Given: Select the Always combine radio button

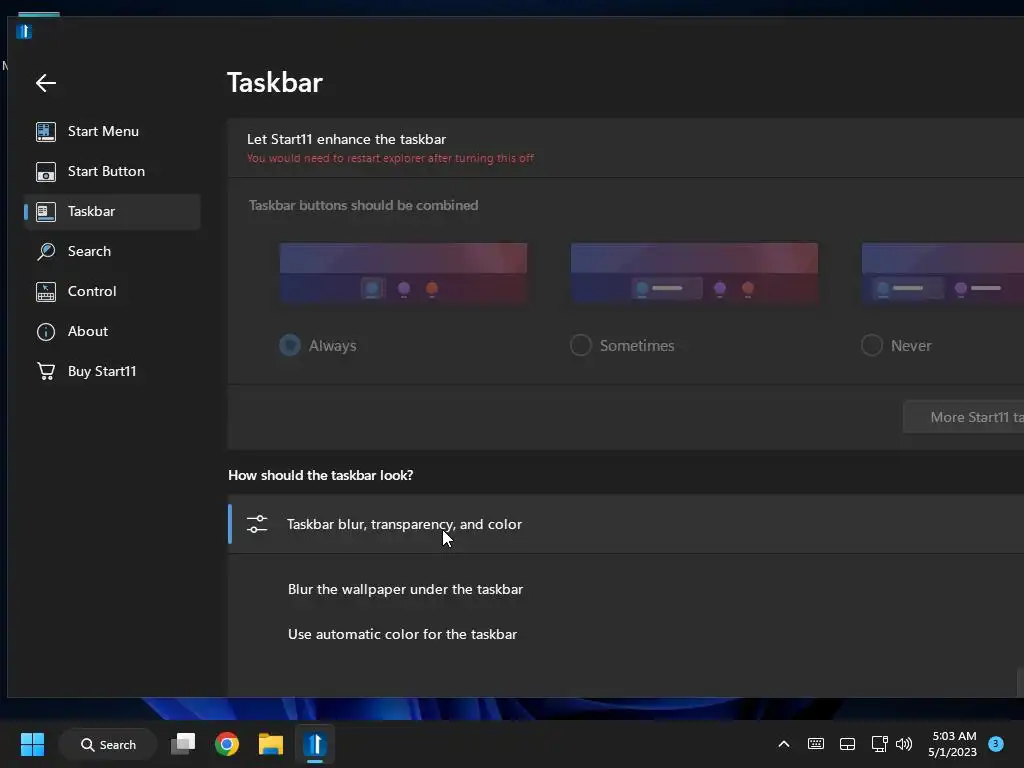Looking at the screenshot, I should (290, 345).
